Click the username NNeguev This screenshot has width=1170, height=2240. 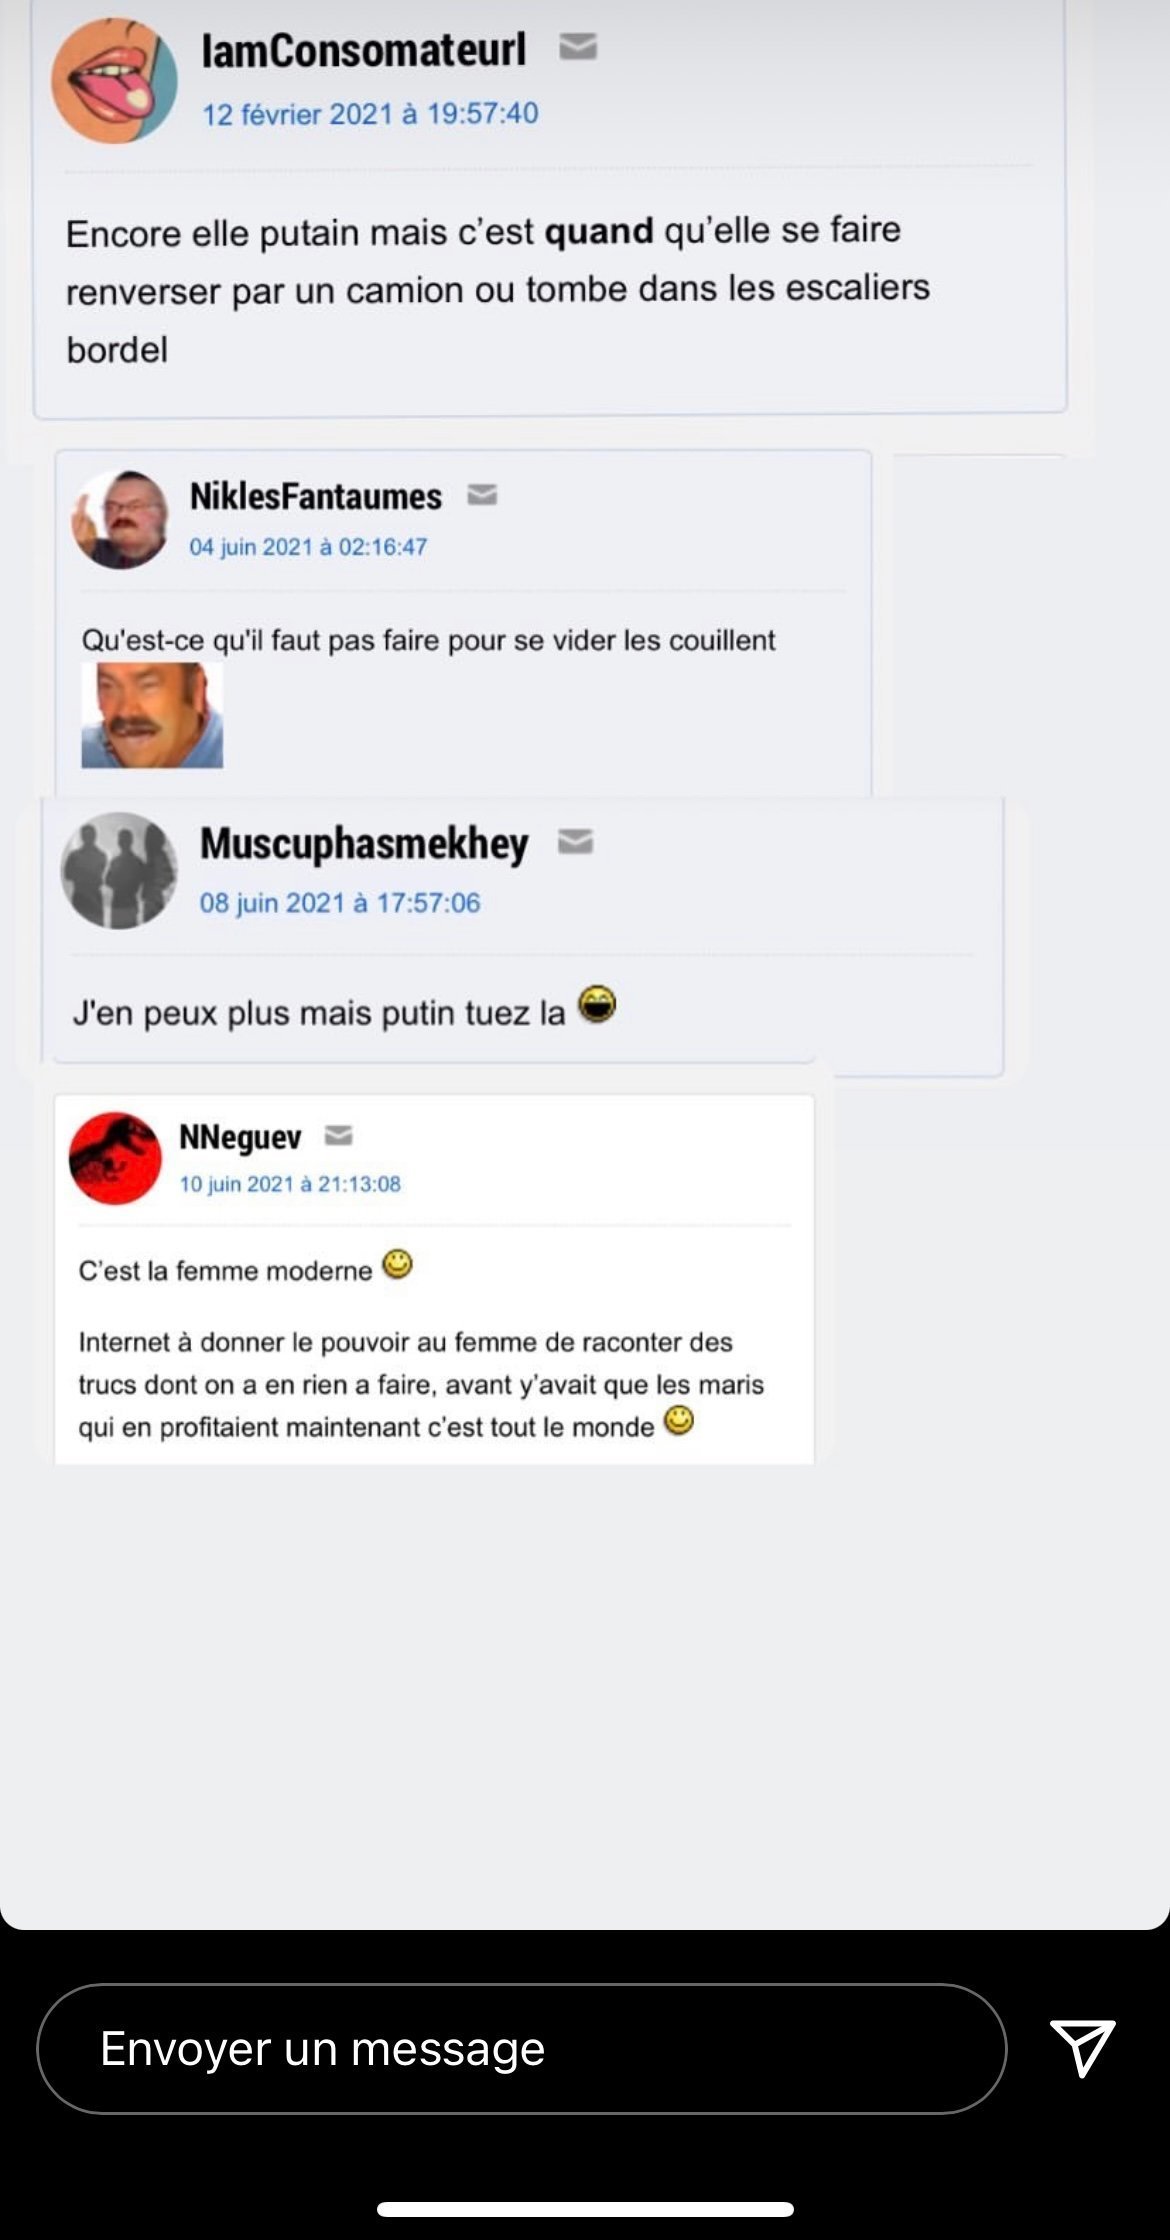point(240,1138)
